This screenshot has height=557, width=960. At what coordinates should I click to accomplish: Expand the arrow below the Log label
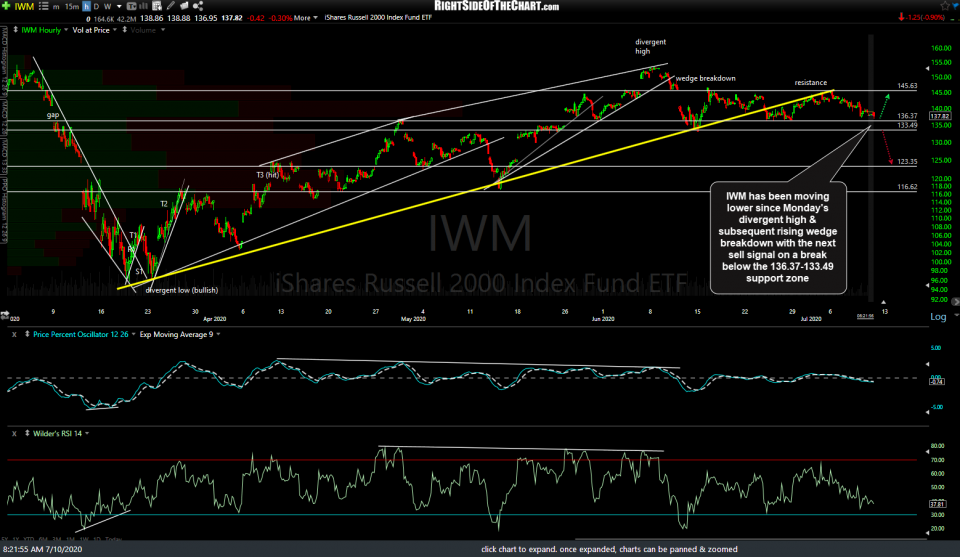[x=956, y=315]
